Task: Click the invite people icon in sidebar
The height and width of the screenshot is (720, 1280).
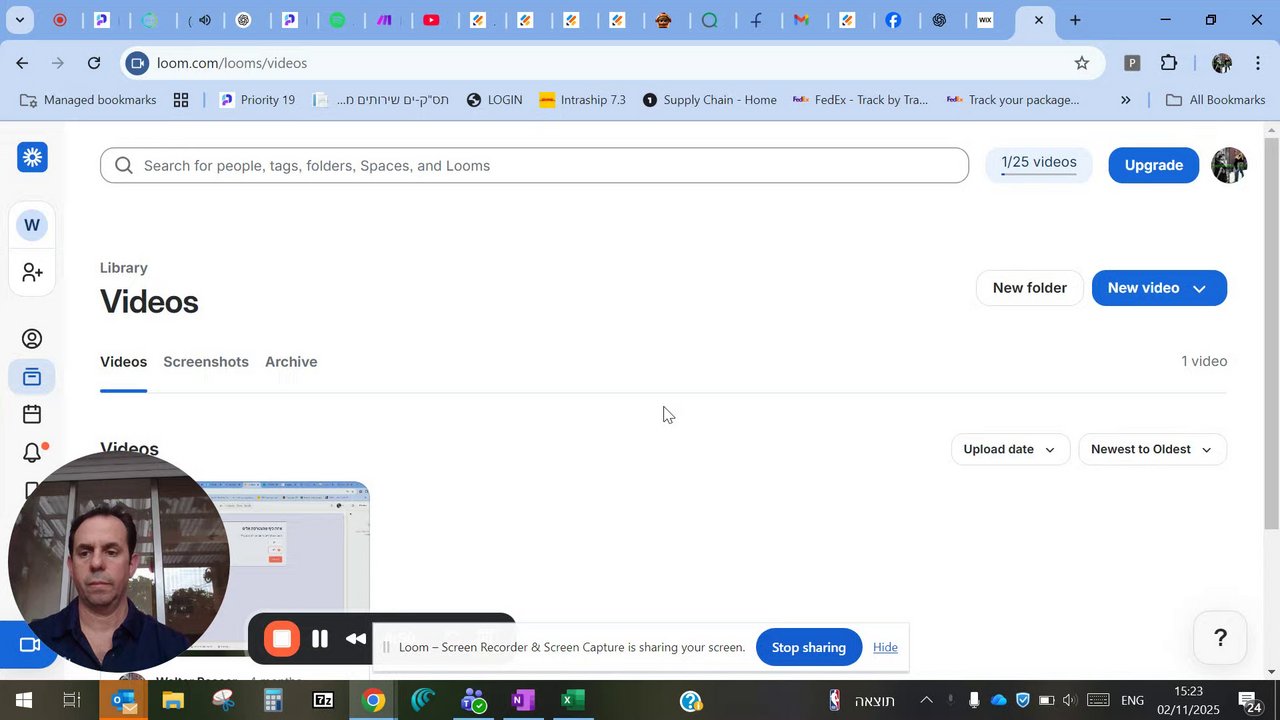Action: pos(32,272)
